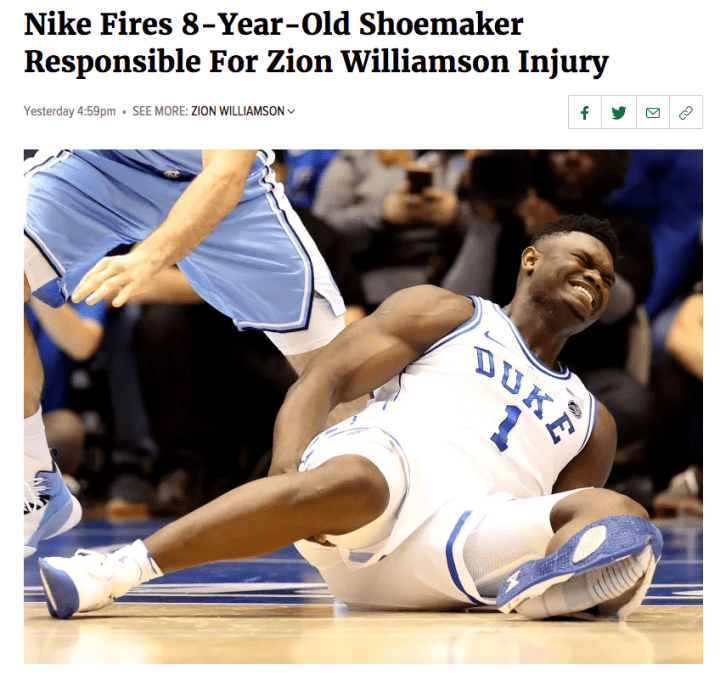
Task: Open the SEE MORE tag dropdown
Action: [291, 112]
